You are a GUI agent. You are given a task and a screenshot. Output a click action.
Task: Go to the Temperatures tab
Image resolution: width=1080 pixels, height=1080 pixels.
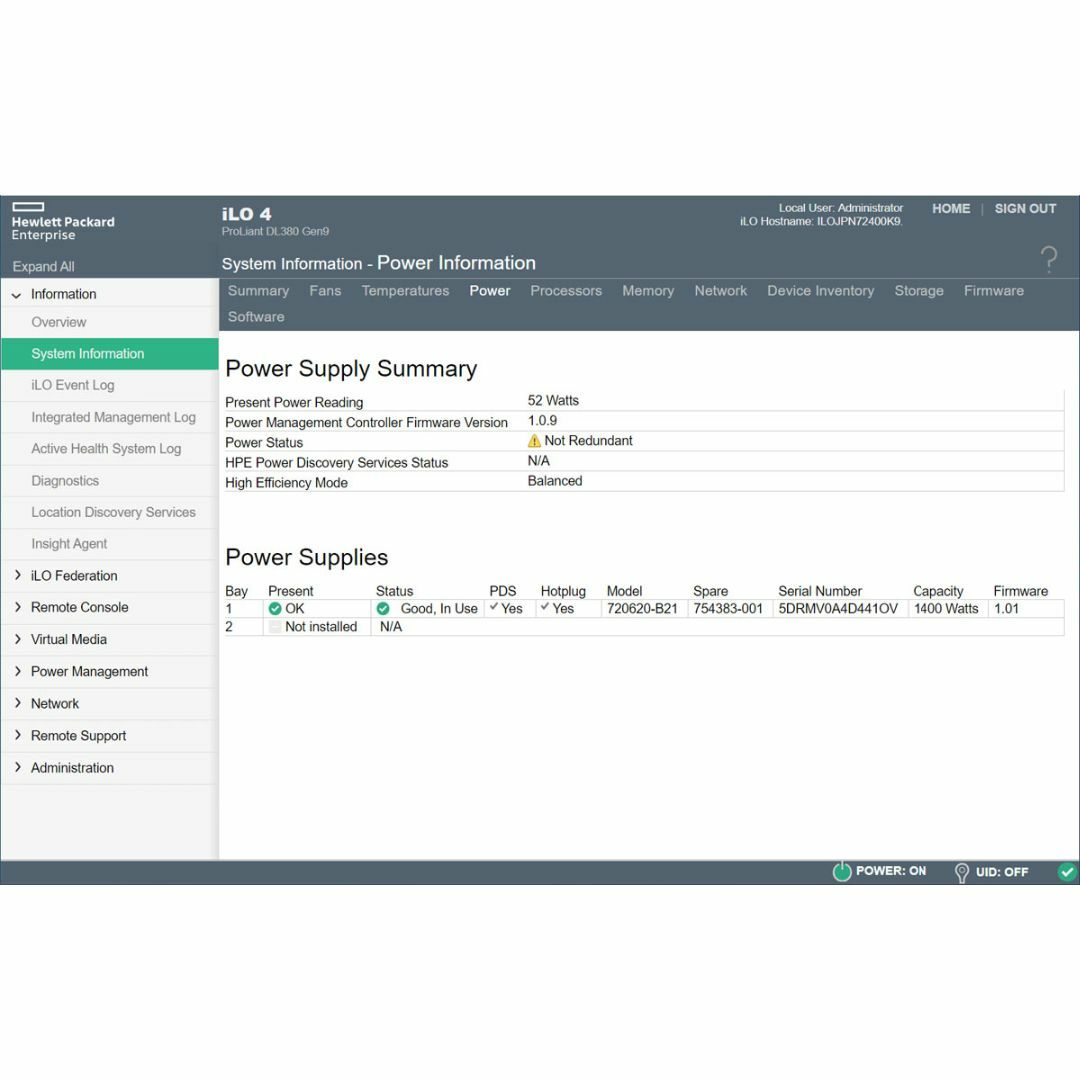(405, 291)
